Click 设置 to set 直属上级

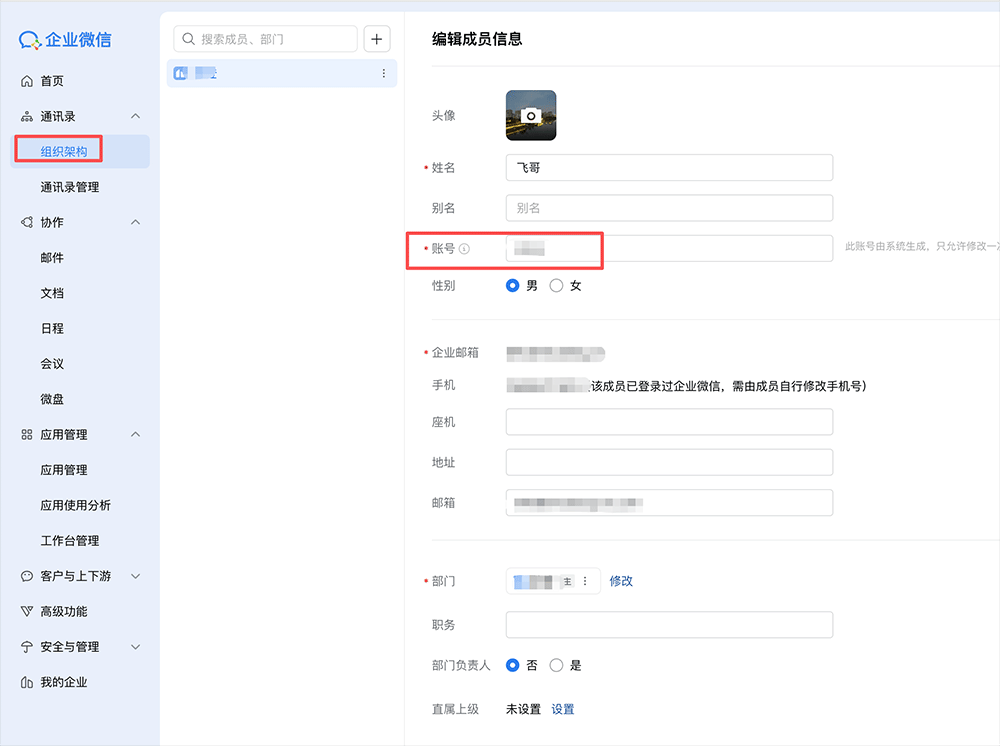pyautogui.click(x=562, y=708)
